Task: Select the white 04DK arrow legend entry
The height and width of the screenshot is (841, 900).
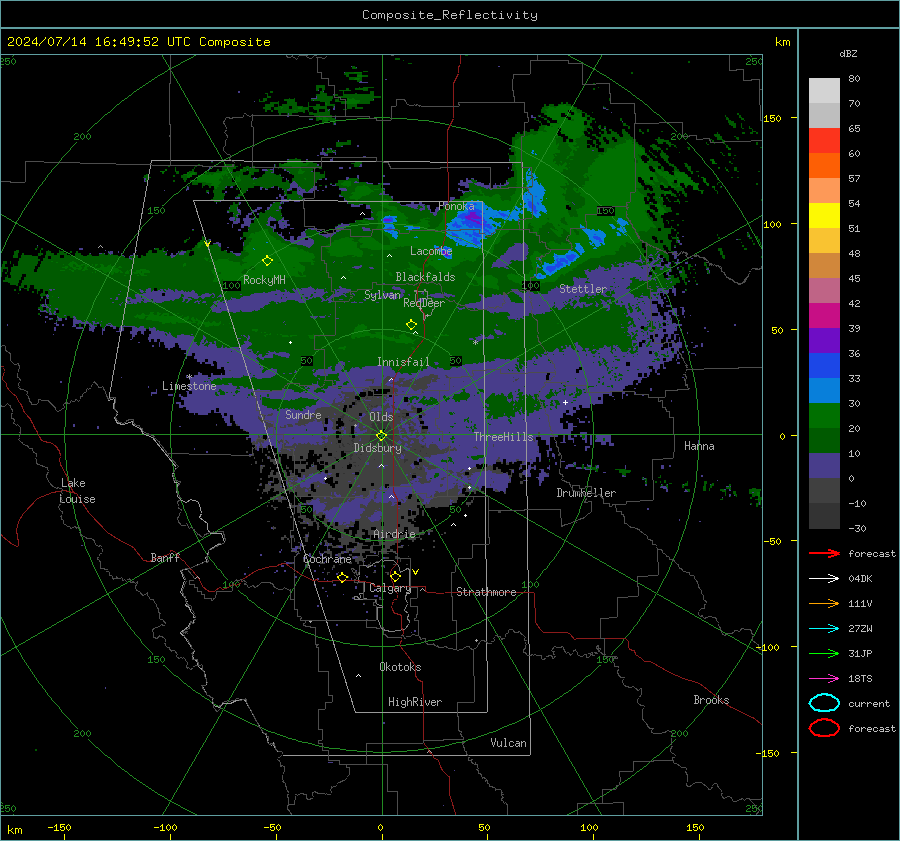Action: [824, 579]
